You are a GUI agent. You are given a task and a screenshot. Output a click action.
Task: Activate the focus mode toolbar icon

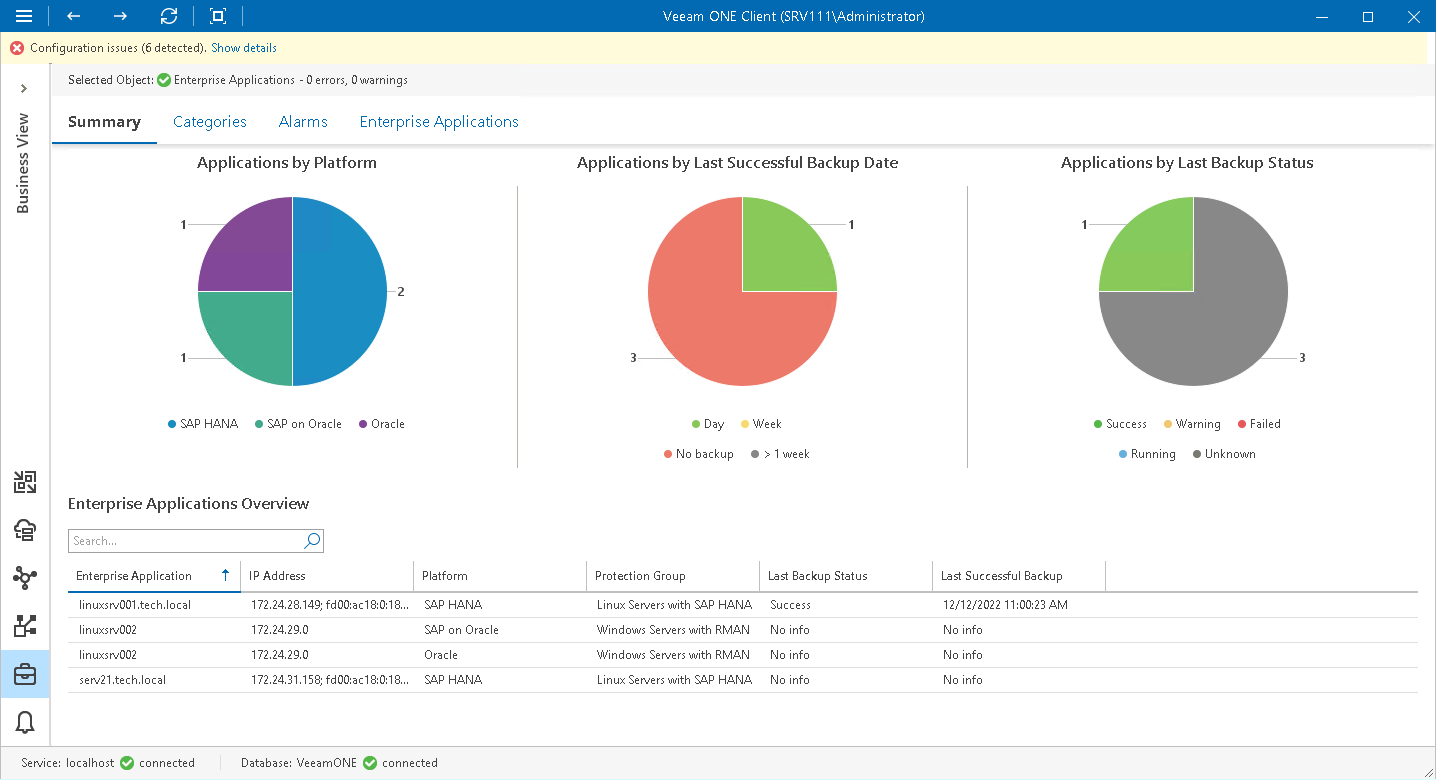[x=216, y=16]
